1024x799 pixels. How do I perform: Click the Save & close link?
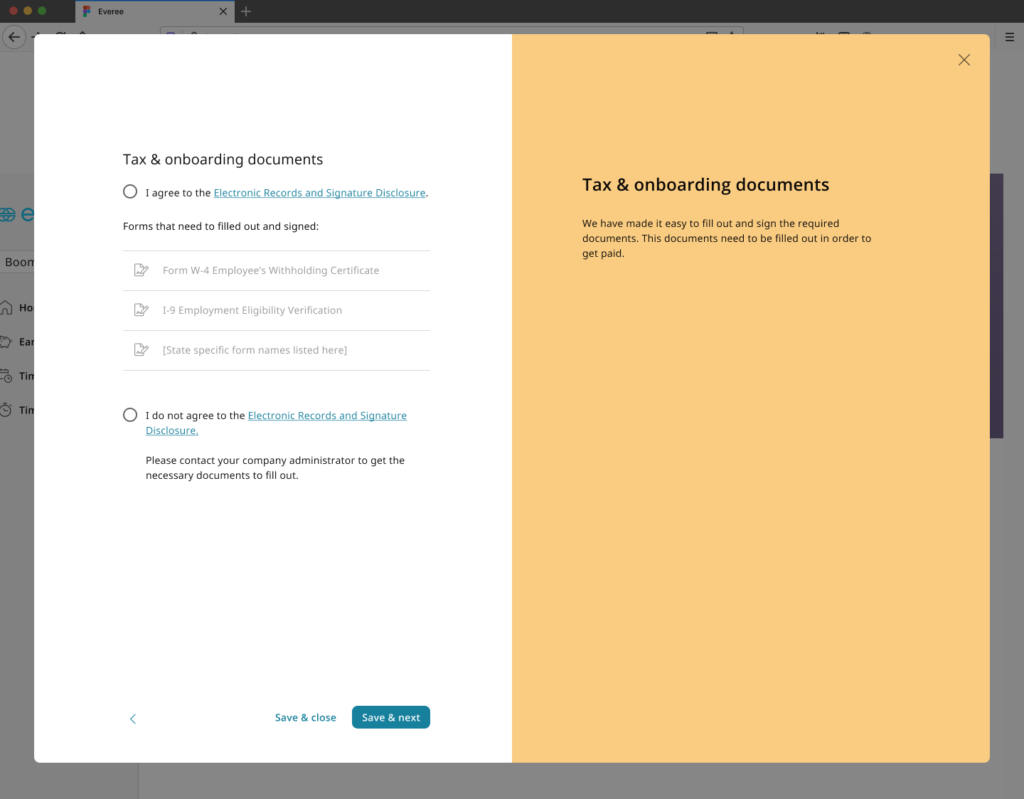click(306, 717)
